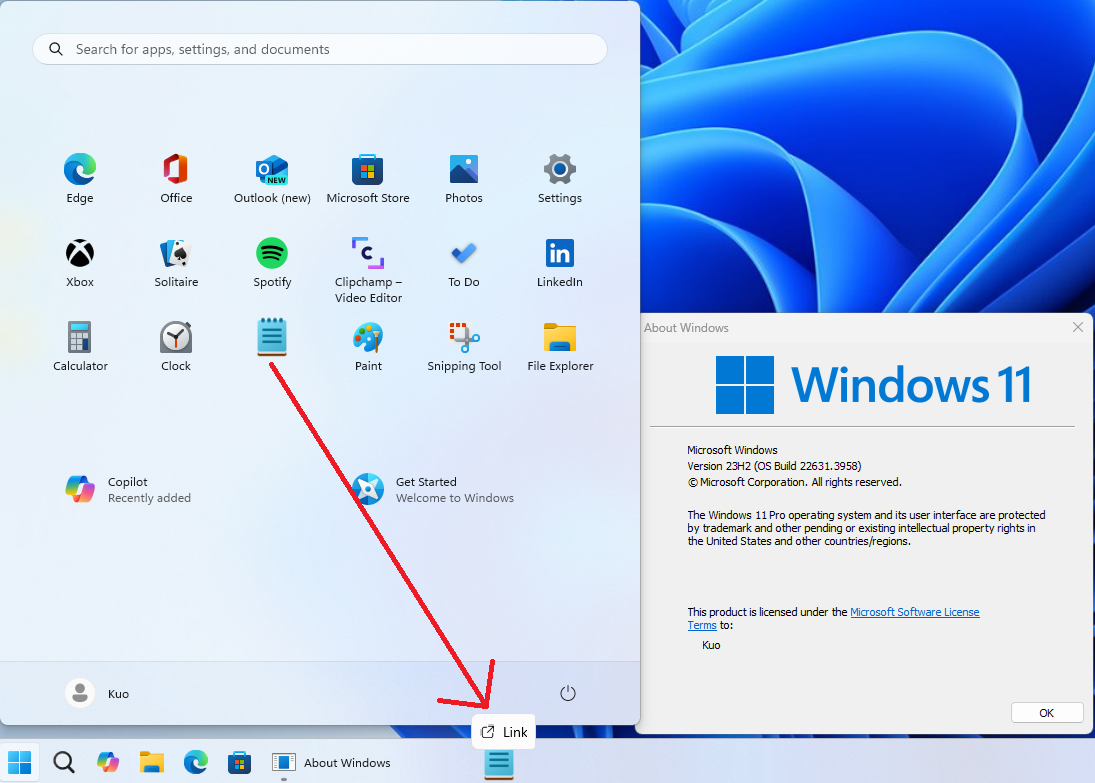Open the Kuo user account menu
1095x783 pixels.
pos(97,693)
